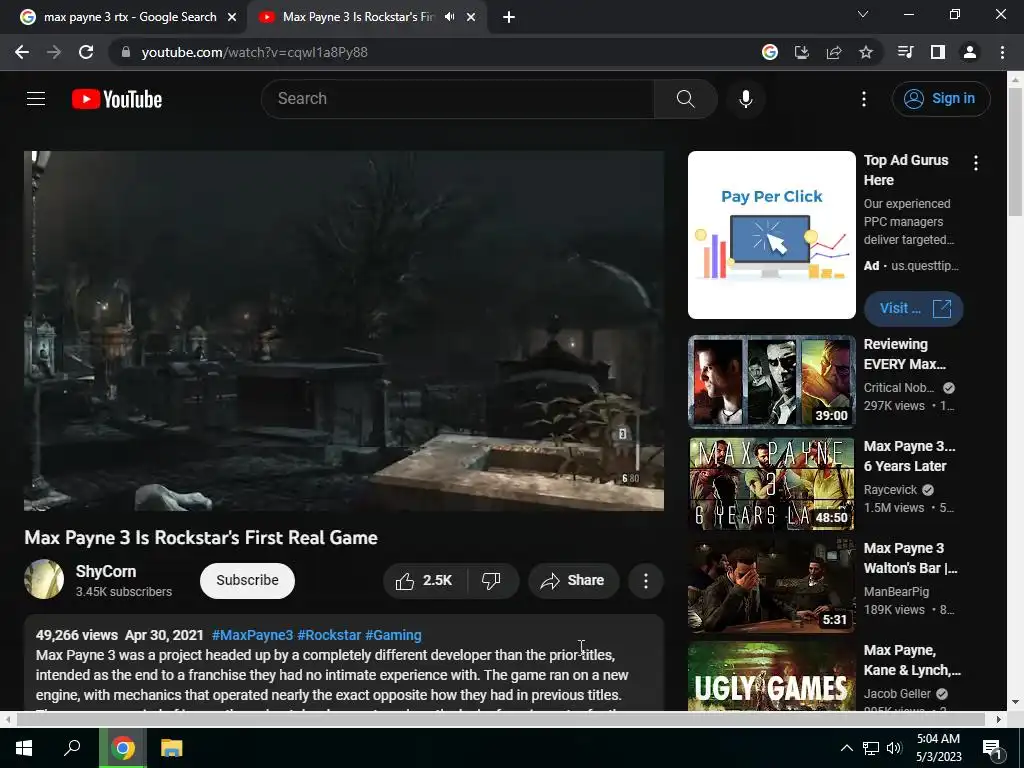Bookmark this page with star icon

[x=866, y=52]
